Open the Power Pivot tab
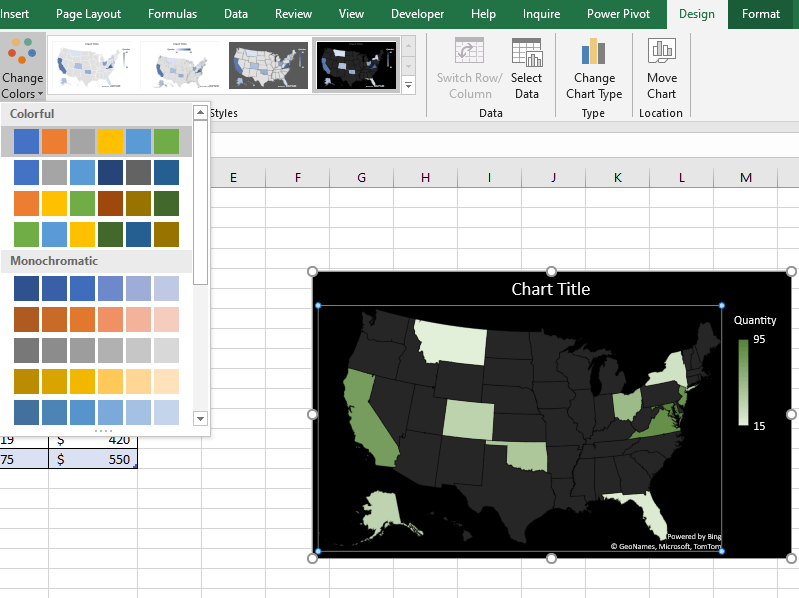This screenshot has width=799, height=598. tap(618, 14)
